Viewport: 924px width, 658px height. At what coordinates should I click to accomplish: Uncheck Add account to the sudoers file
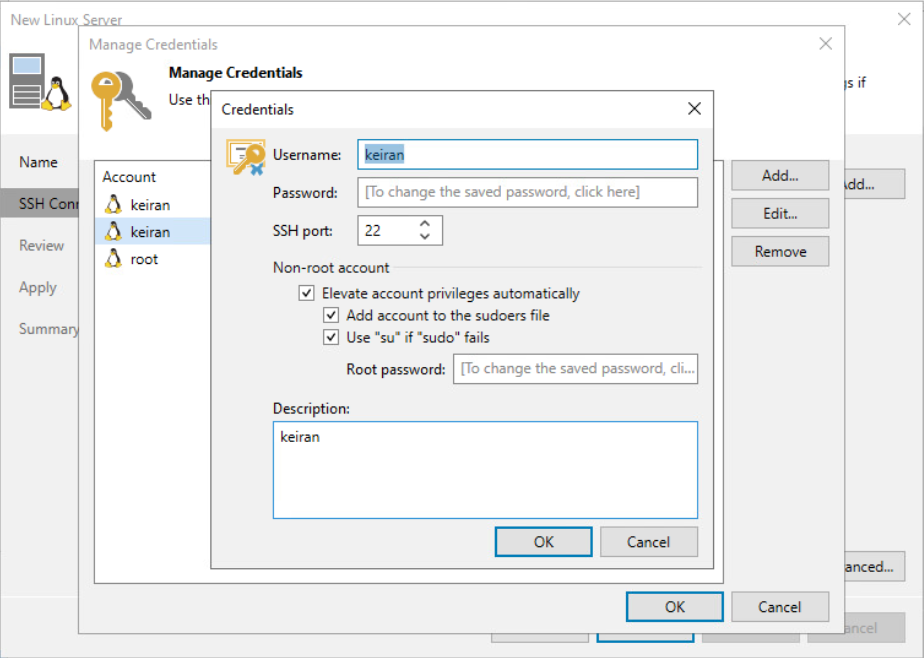point(331,315)
